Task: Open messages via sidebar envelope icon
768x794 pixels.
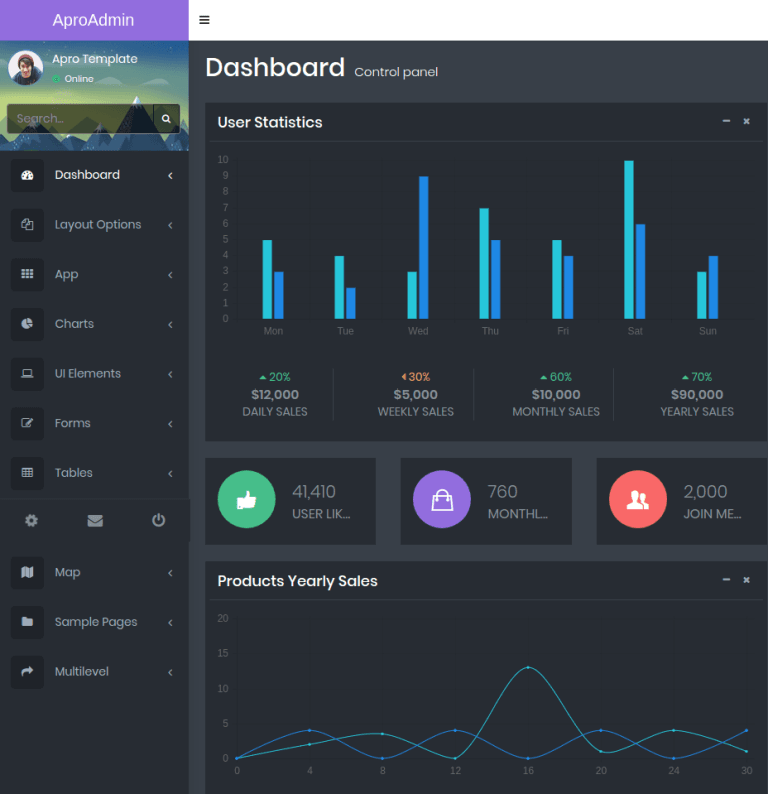Action: (x=95, y=521)
